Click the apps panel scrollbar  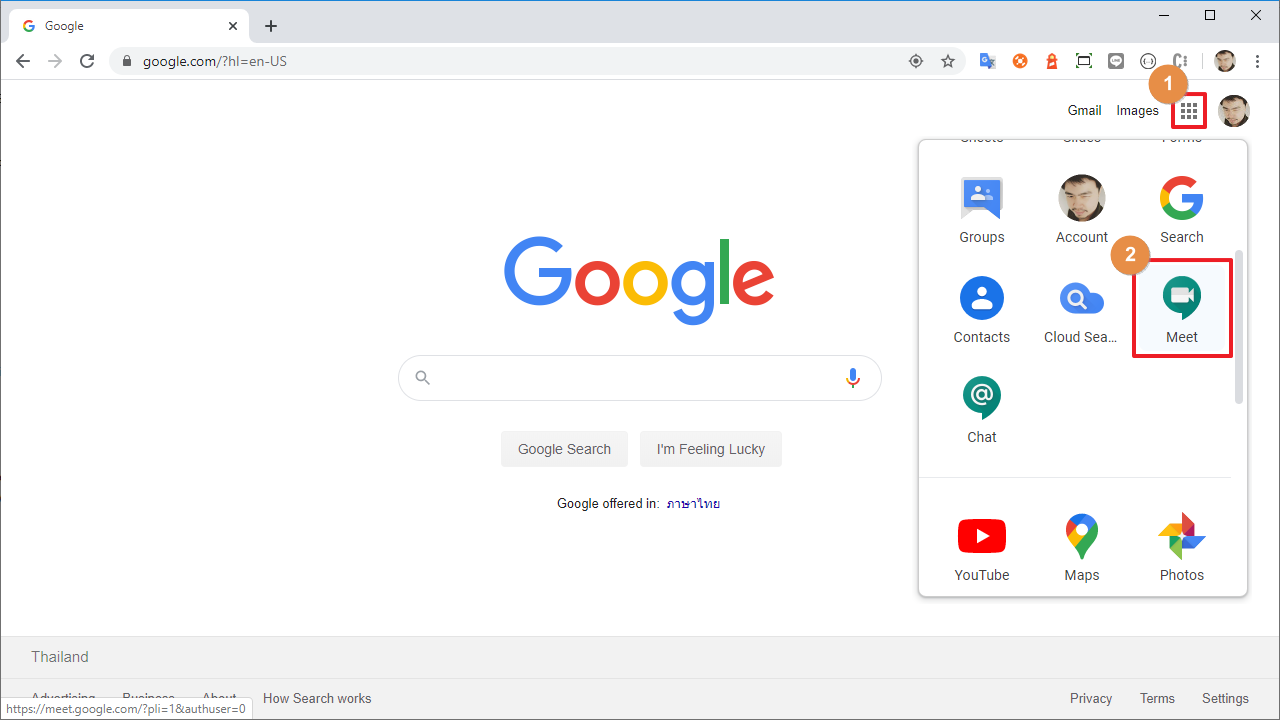(1239, 327)
